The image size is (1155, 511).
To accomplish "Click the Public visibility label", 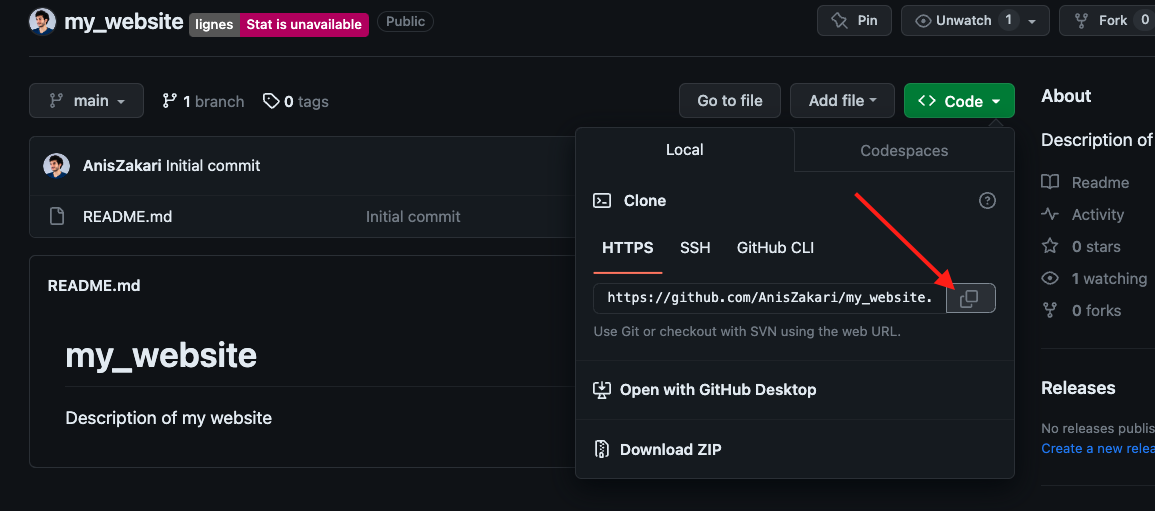I will 405,21.
